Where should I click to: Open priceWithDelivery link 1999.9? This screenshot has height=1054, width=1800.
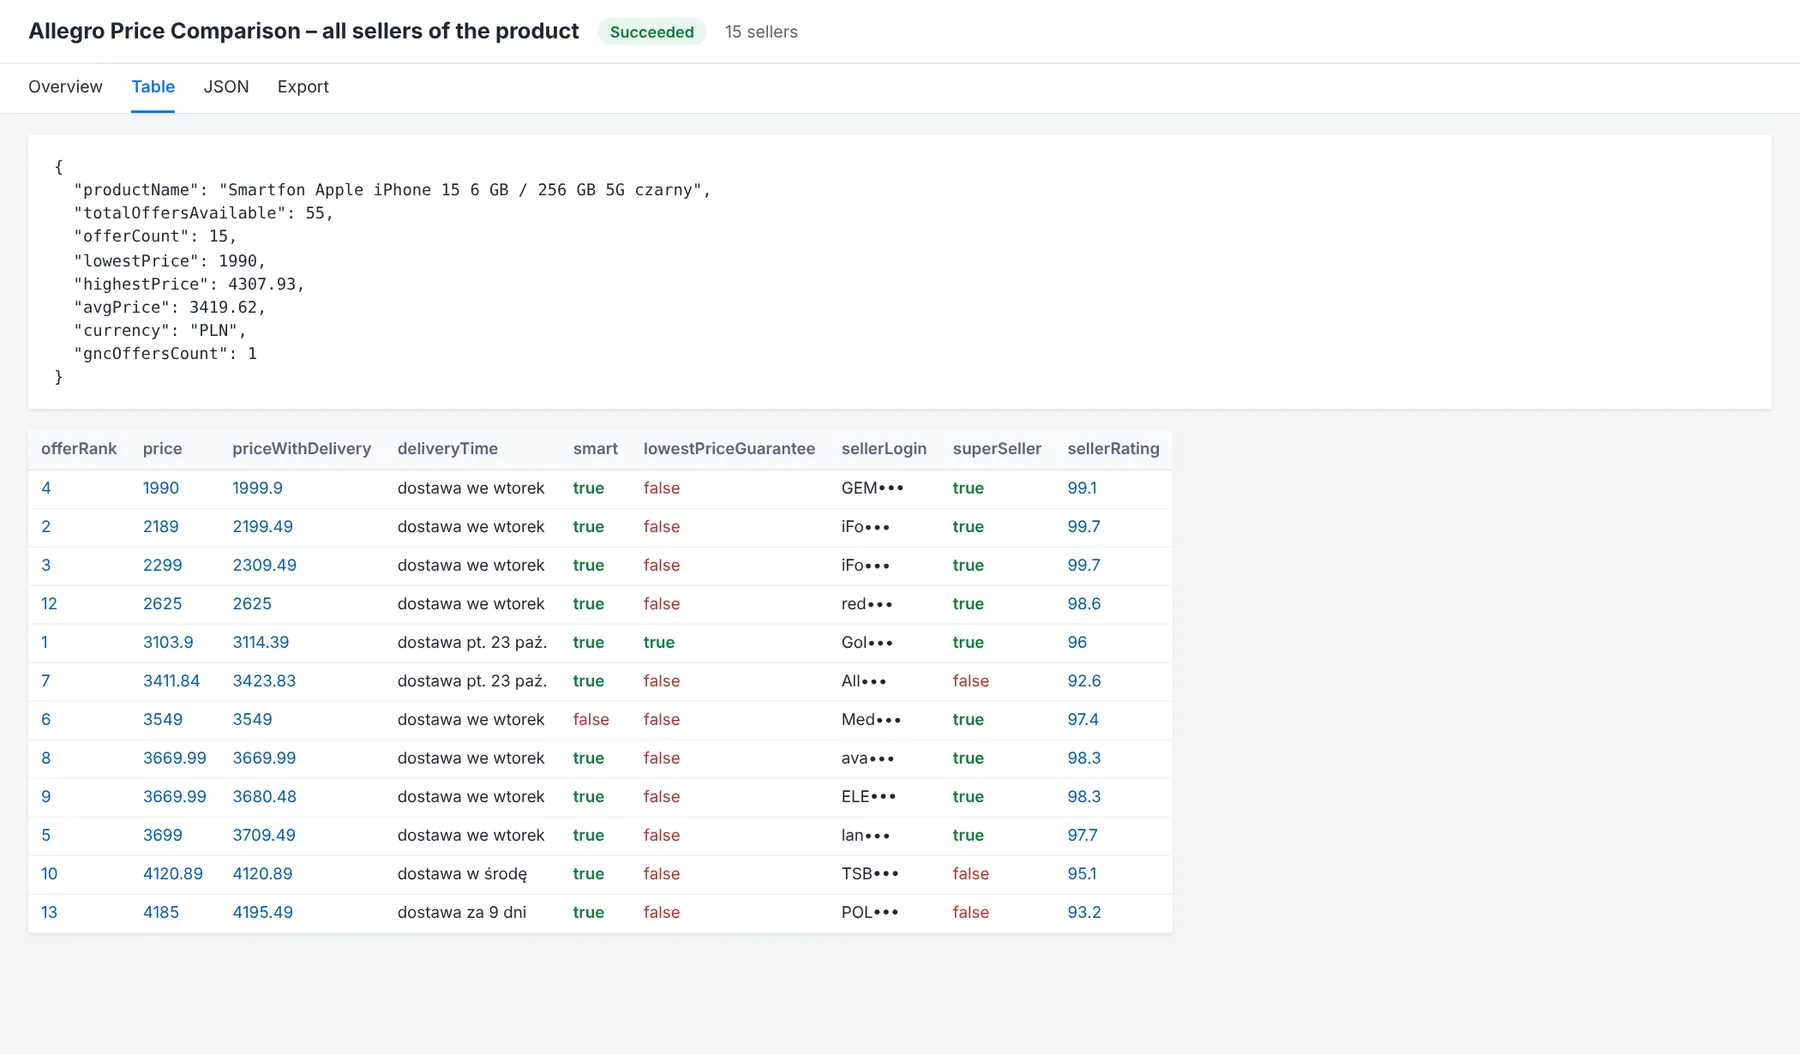[258, 488]
